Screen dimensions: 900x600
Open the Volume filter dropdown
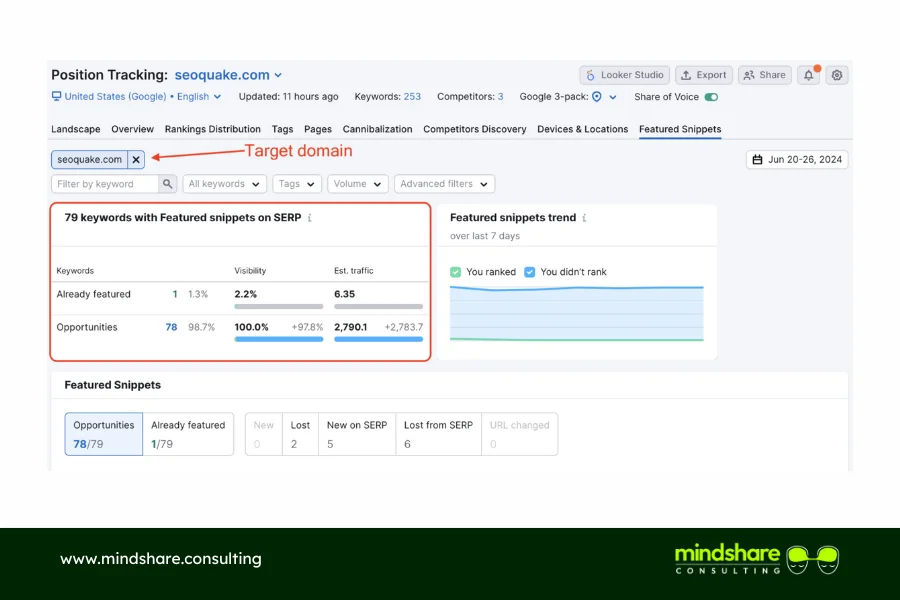358,184
